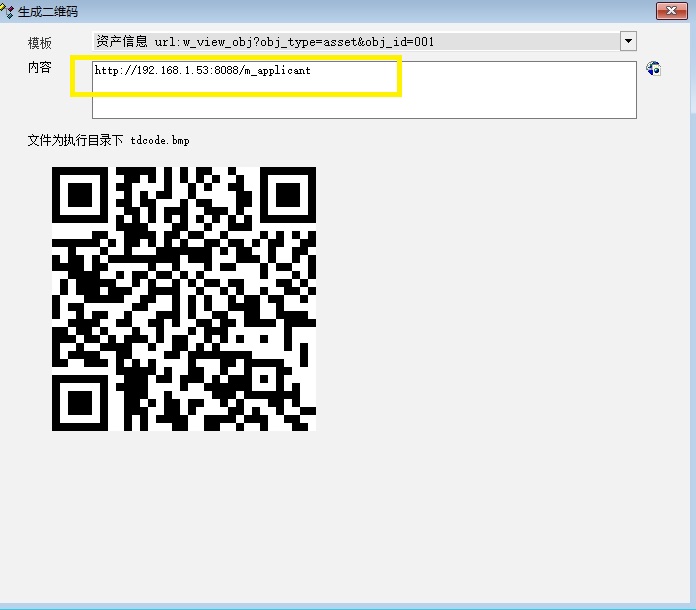Click the QR code's small bottom-right alignment square
The width and height of the screenshot is (696, 610).
262,378
